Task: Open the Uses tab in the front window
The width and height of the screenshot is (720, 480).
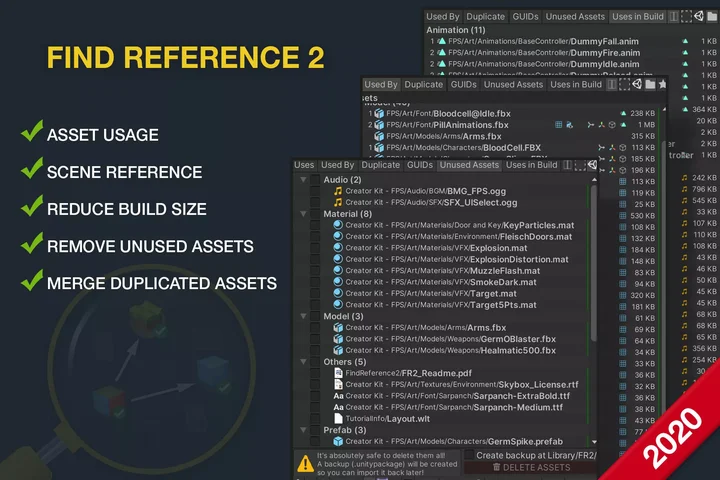Action: (304, 165)
